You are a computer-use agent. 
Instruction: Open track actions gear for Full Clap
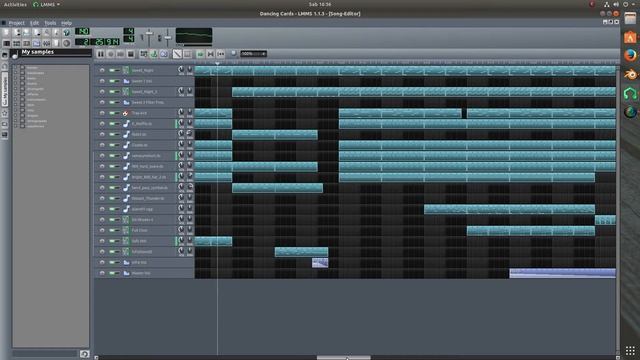(102, 230)
